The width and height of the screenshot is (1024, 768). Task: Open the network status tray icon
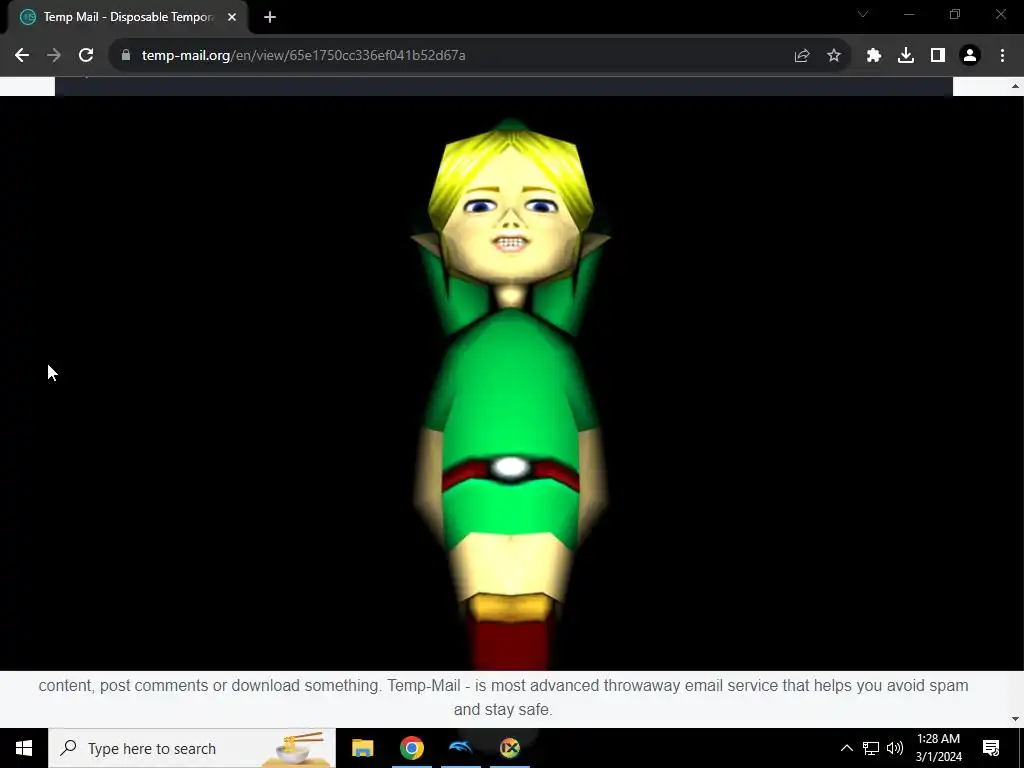click(x=871, y=748)
